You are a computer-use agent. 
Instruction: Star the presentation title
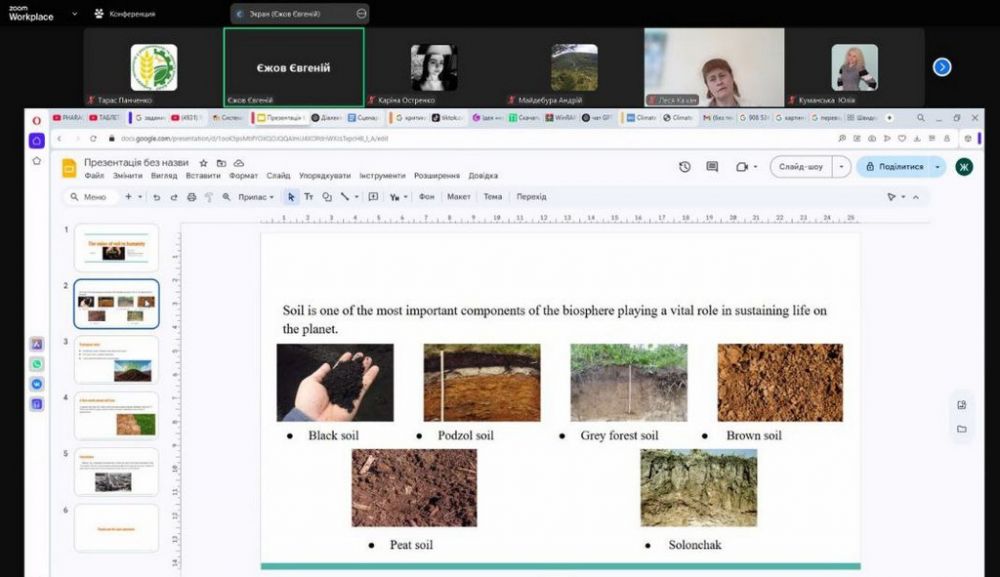[203, 162]
